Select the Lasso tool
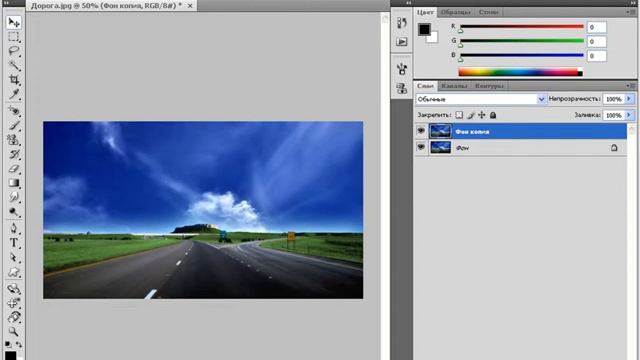 [x=14, y=51]
